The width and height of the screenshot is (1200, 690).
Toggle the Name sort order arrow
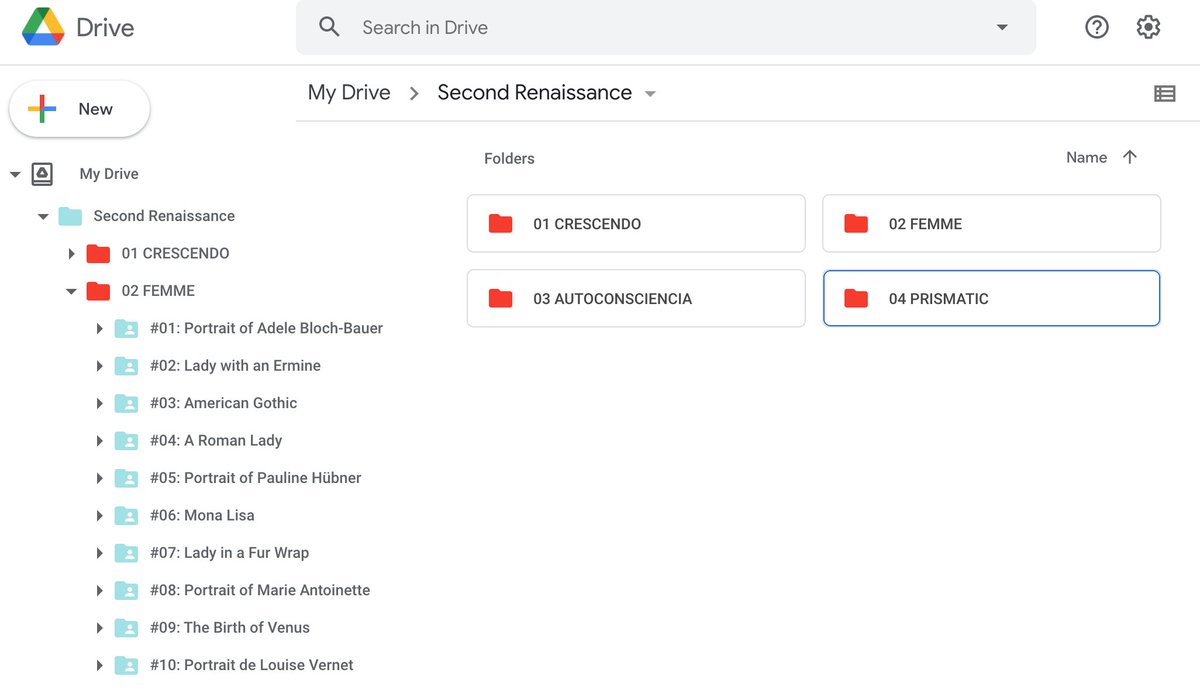pos(1130,157)
